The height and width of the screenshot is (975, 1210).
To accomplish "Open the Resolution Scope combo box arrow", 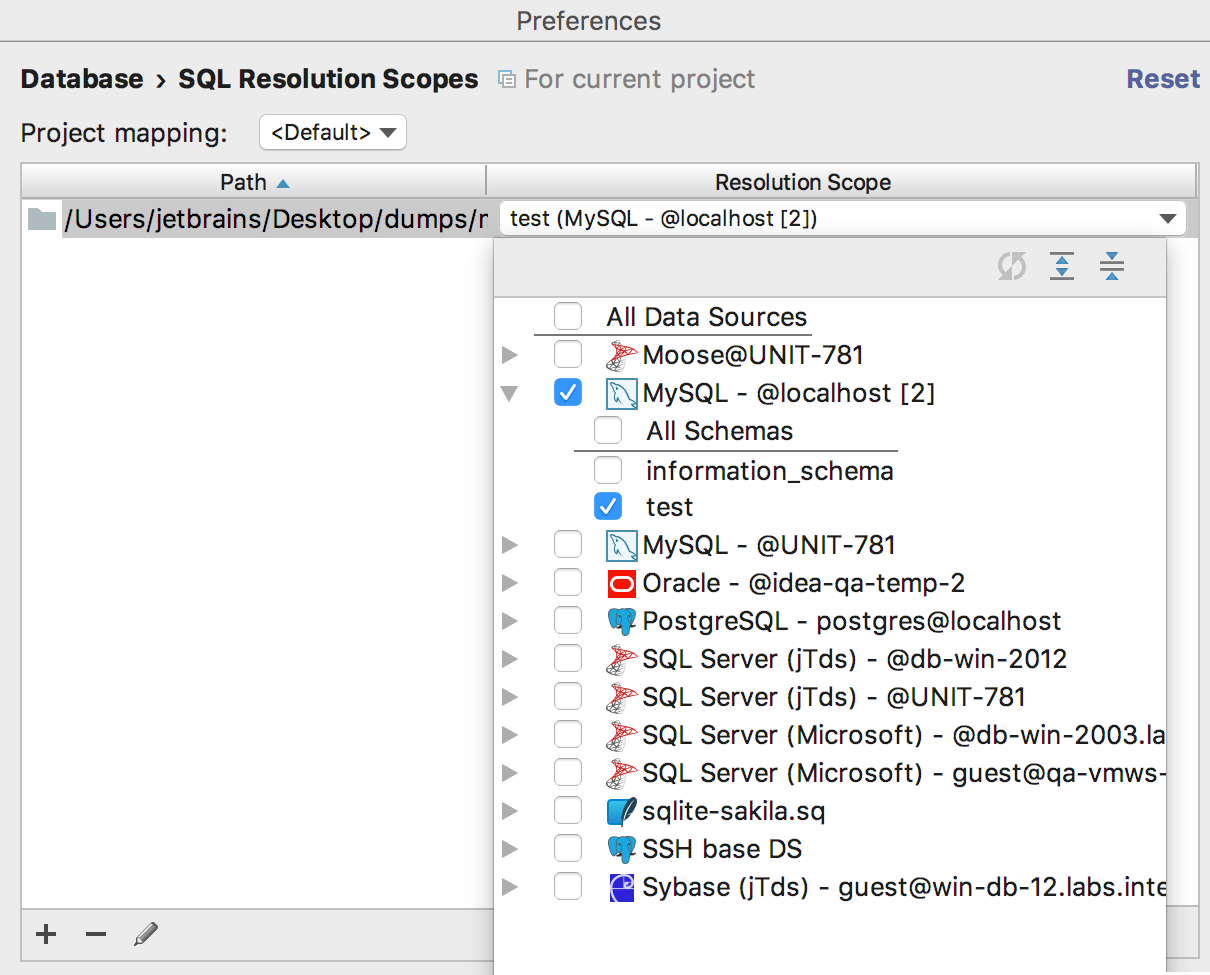I will (x=1167, y=219).
